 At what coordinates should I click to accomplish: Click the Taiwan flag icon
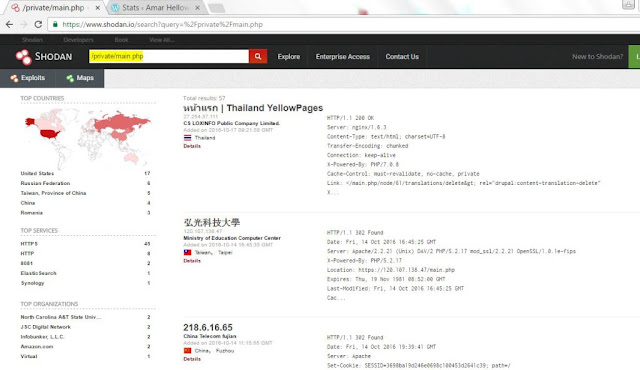click(x=187, y=253)
